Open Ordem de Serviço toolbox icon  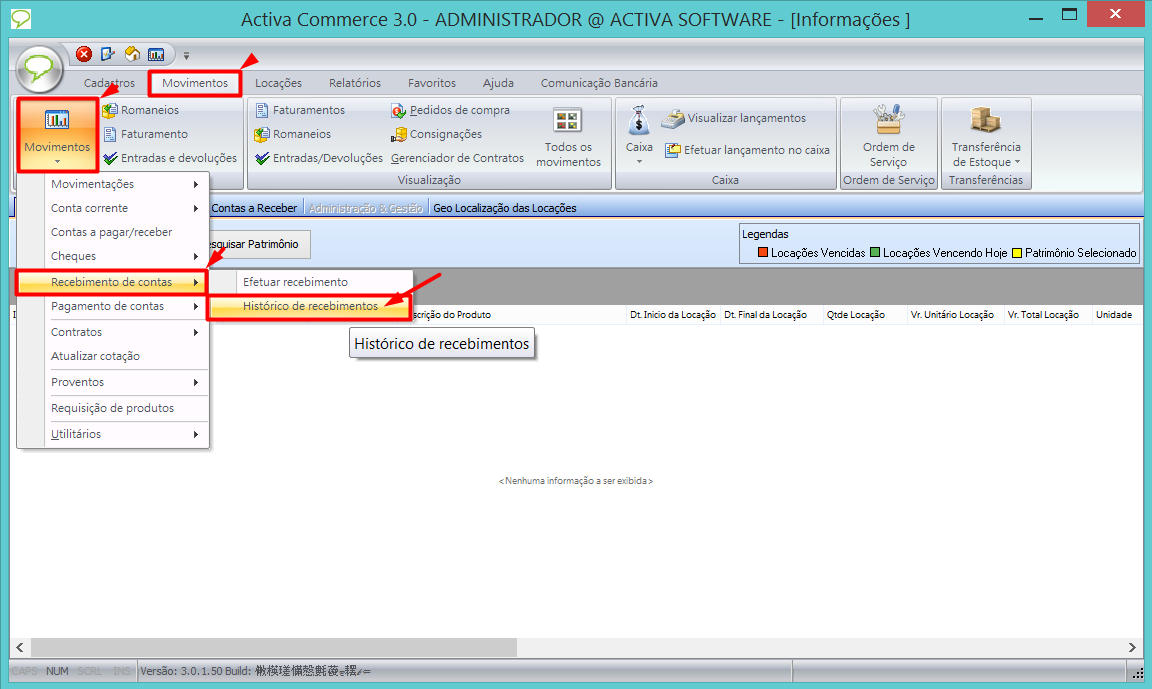[888, 121]
